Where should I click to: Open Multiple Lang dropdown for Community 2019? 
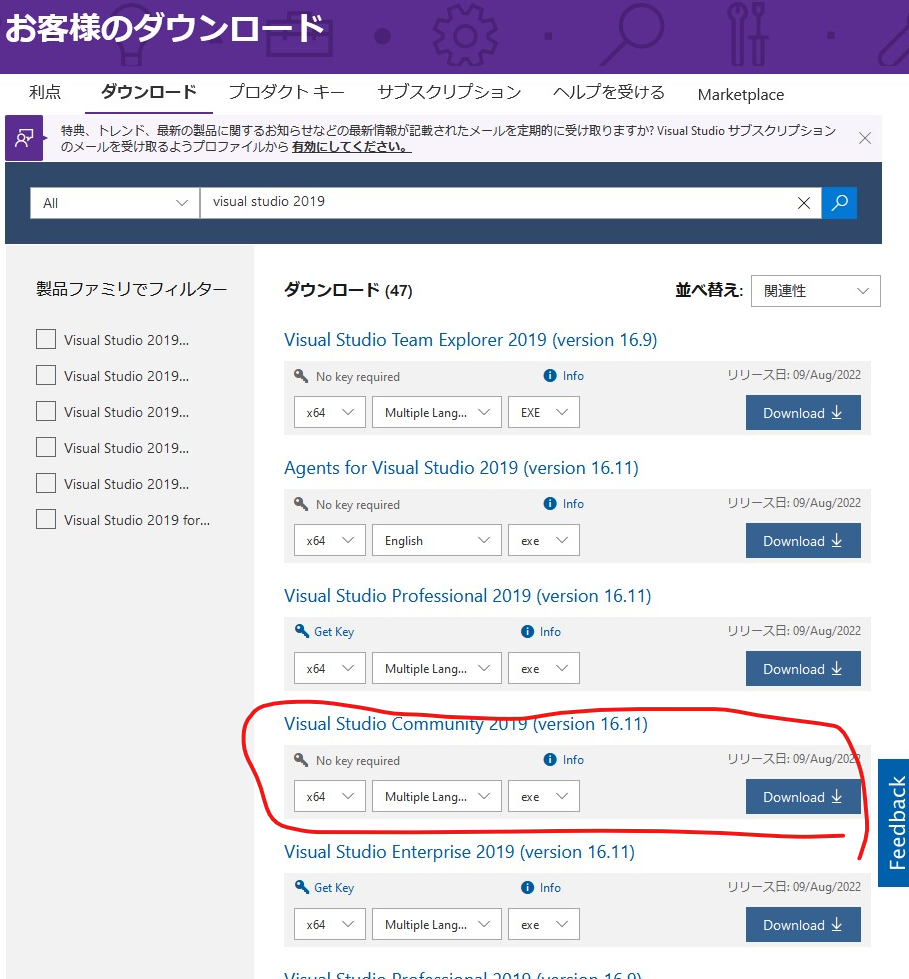click(x=436, y=796)
